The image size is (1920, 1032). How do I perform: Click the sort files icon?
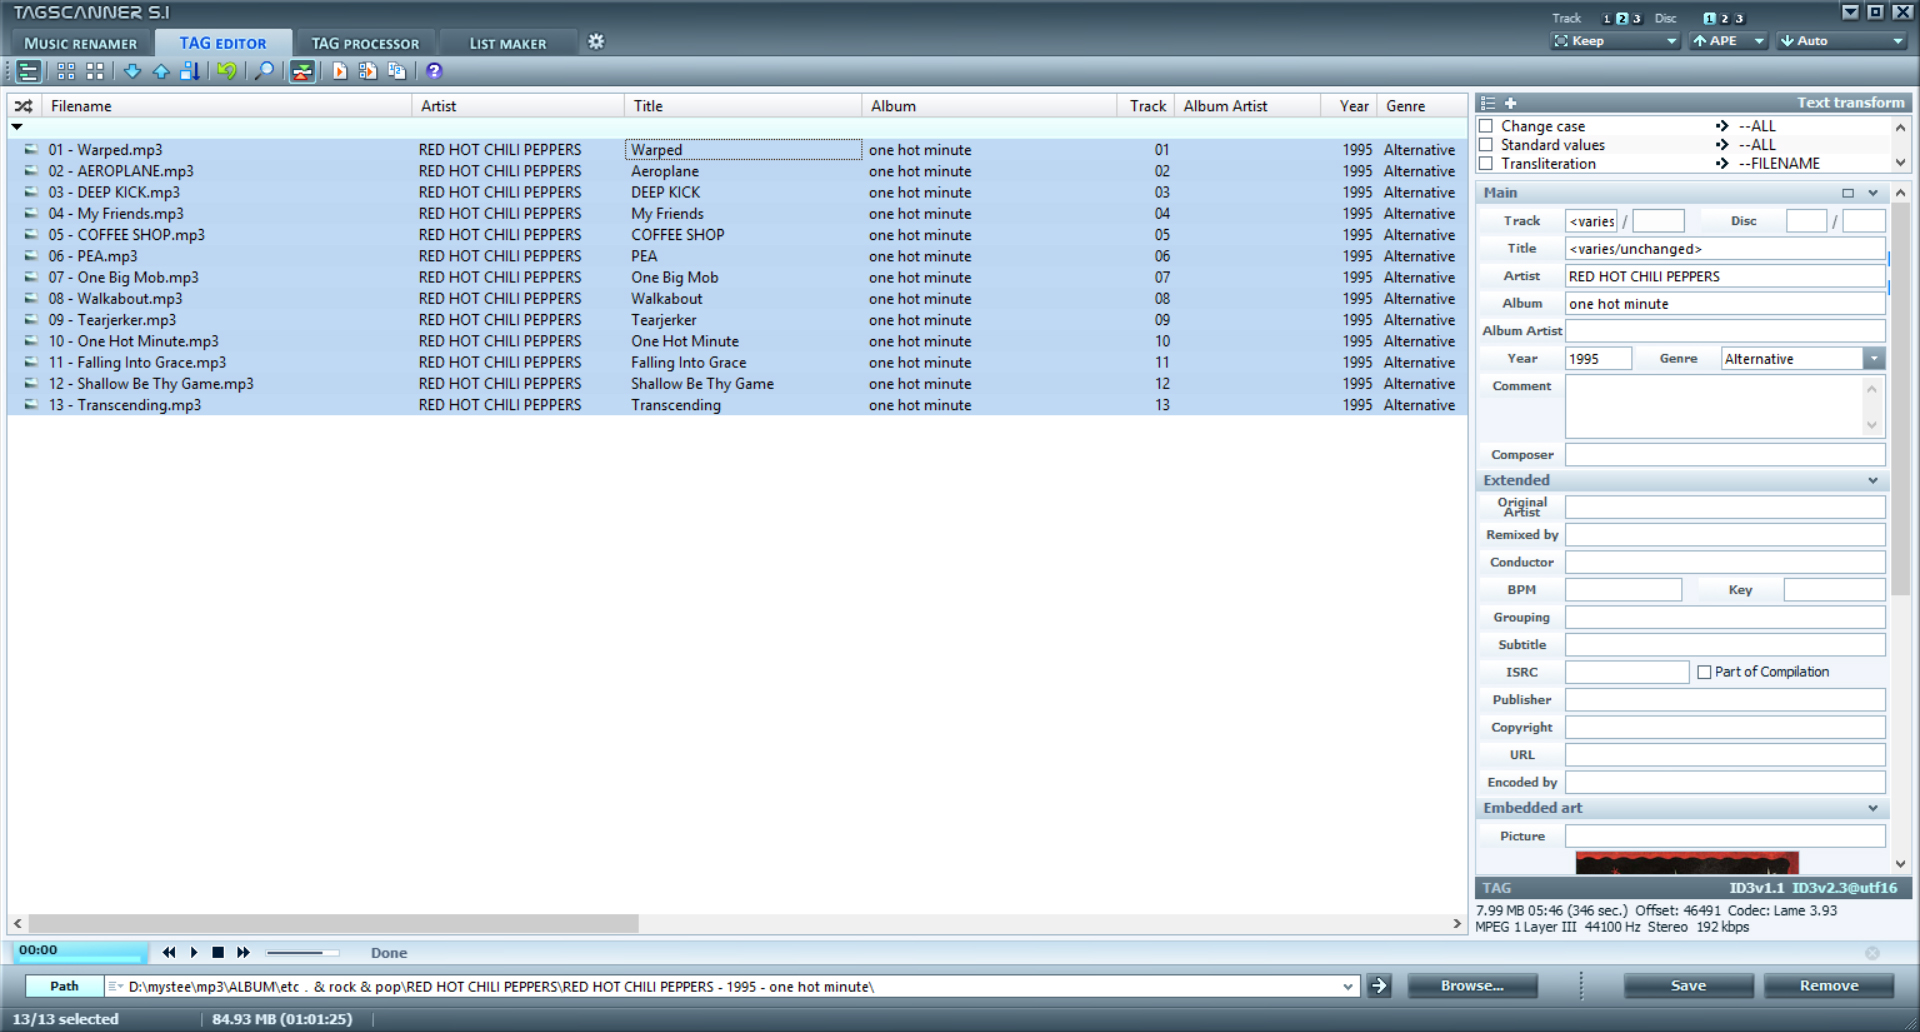(190, 71)
